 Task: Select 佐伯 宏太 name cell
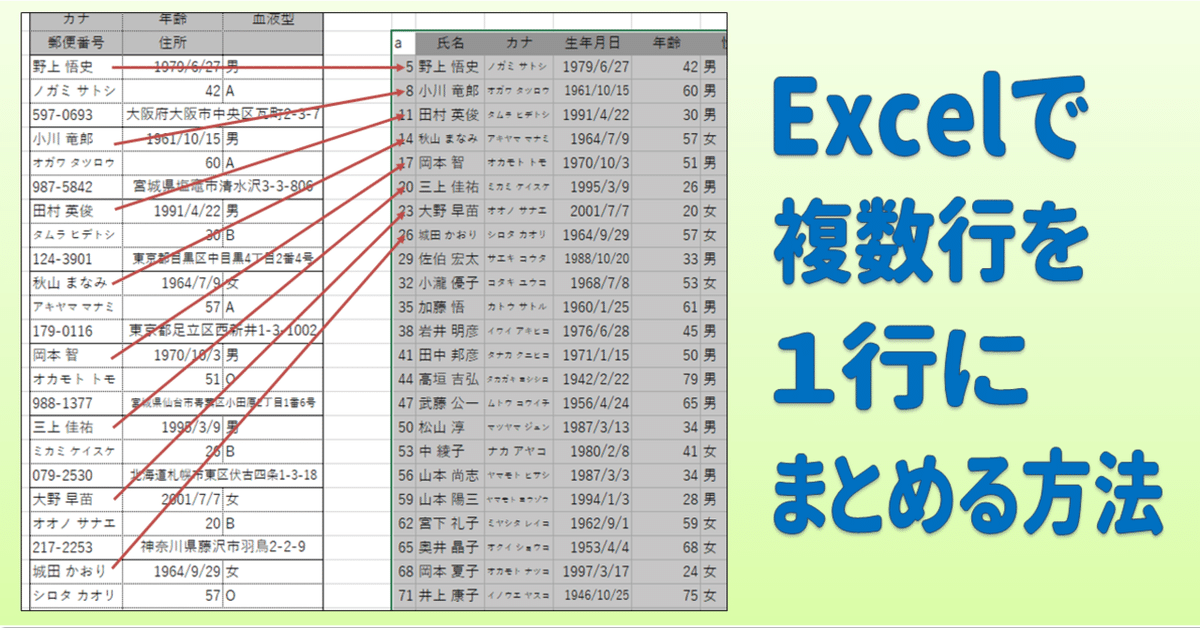pyautogui.click(x=449, y=259)
